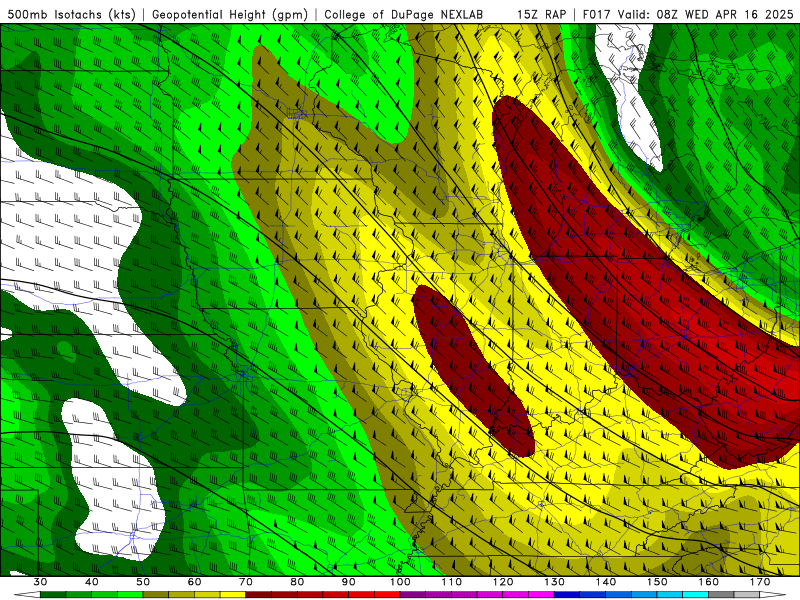
Task: Click the olive swatch beginning at 50
Action: [156, 595]
